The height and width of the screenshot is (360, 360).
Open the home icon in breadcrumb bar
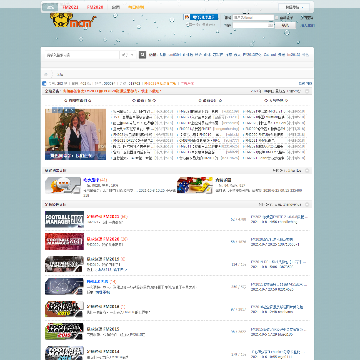point(46,74)
